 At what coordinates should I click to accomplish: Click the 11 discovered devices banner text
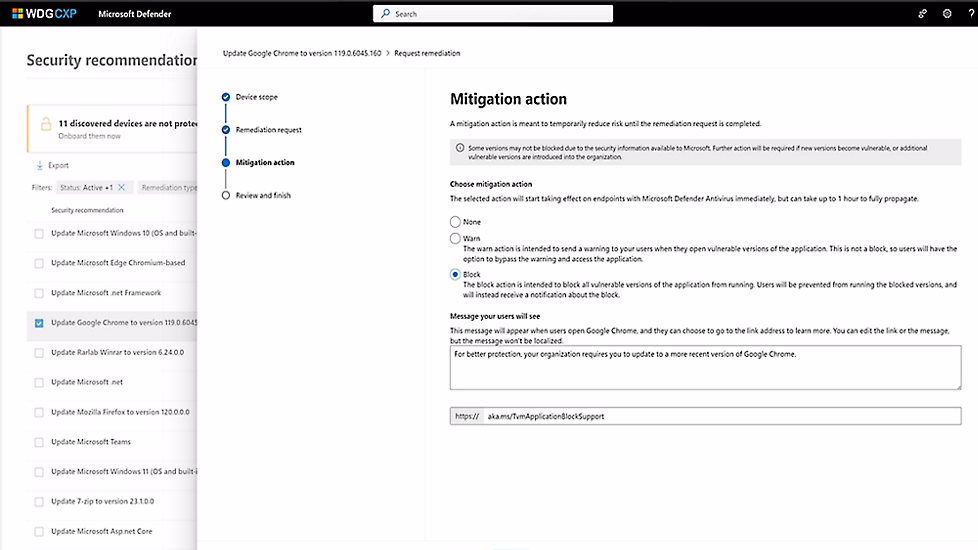(x=128, y=123)
